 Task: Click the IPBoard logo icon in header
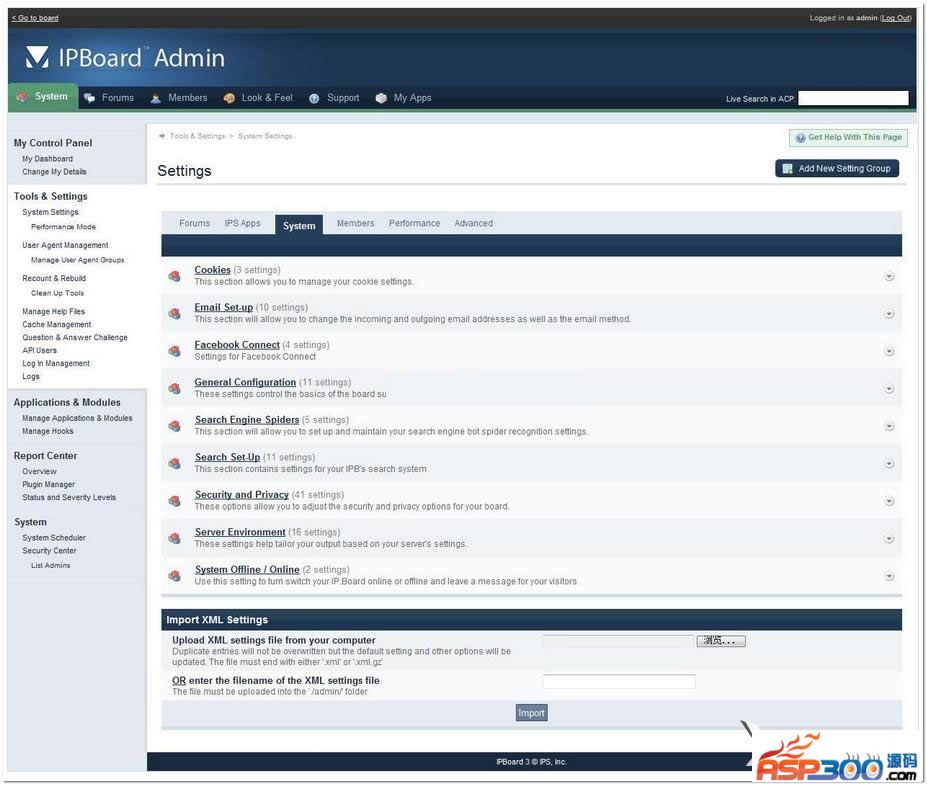pyautogui.click(x=37, y=57)
